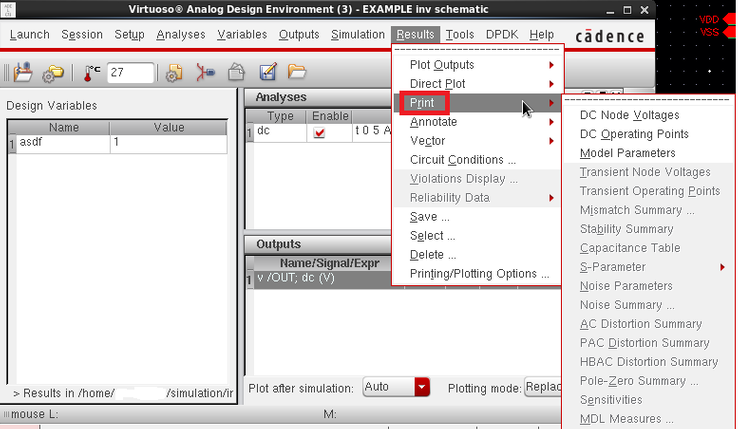The width and height of the screenshot is (740, 429).
Task: Select MDL Measures entry
Action: (626, 419)
